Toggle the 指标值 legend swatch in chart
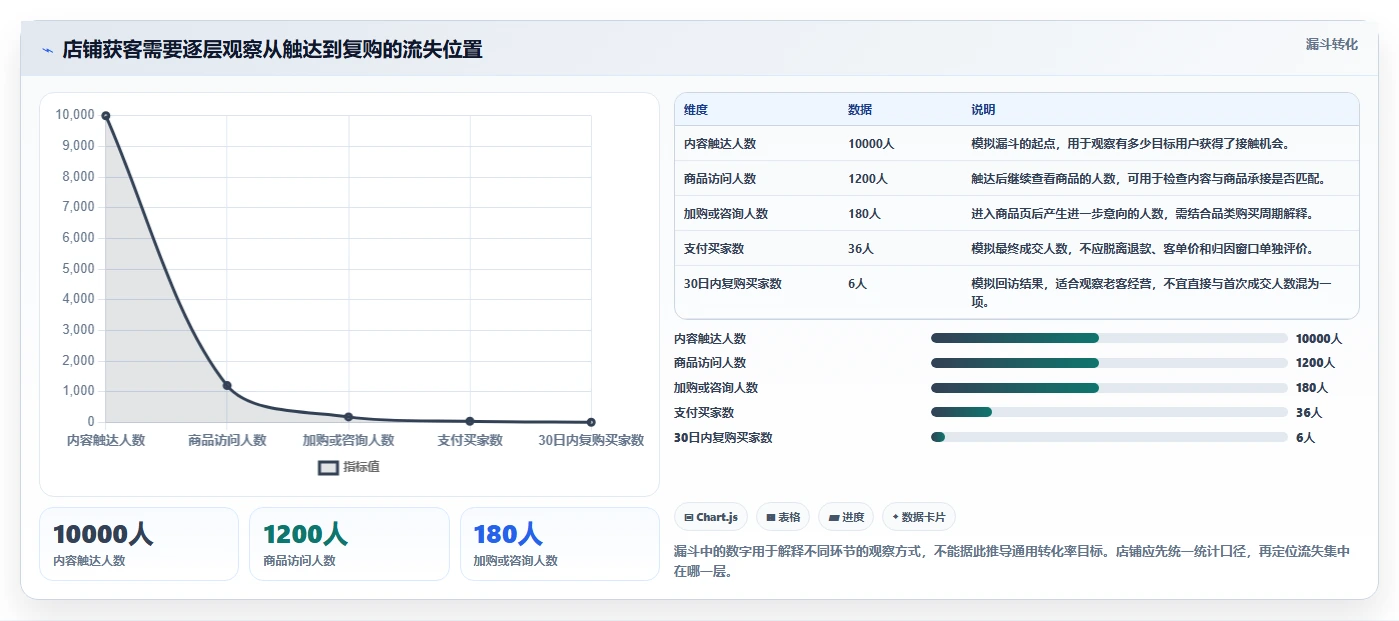Screen dimensions: 1399x621 click(328, 467)
